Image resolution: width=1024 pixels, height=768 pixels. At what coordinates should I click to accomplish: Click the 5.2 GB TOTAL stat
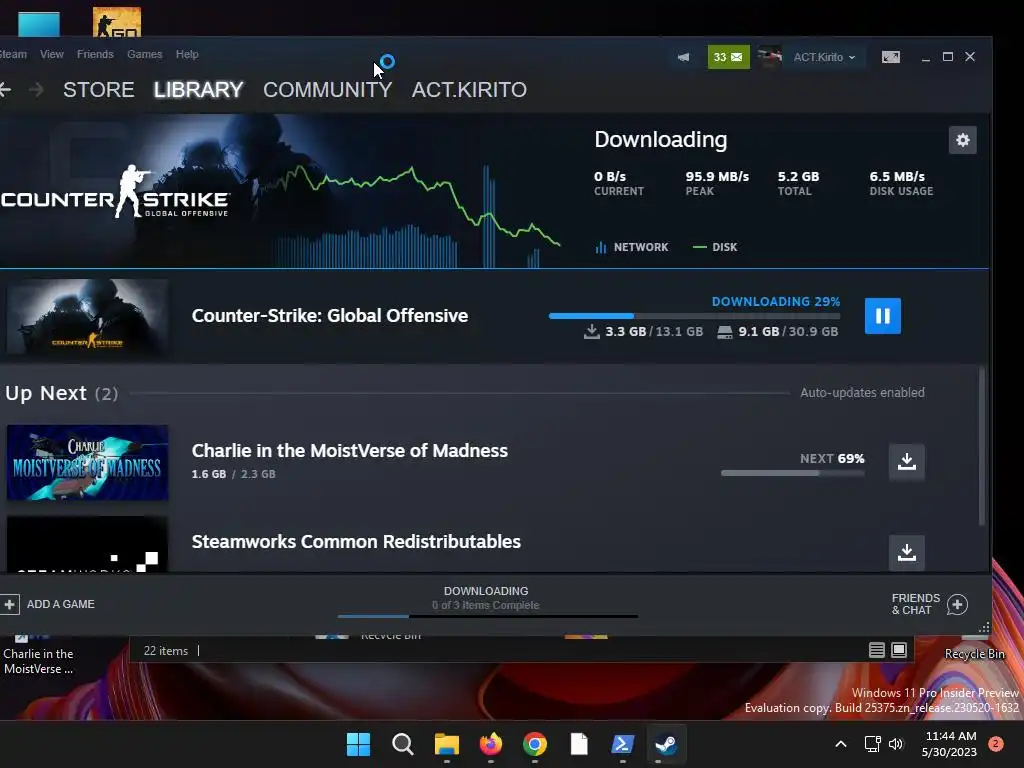[798, 183]
